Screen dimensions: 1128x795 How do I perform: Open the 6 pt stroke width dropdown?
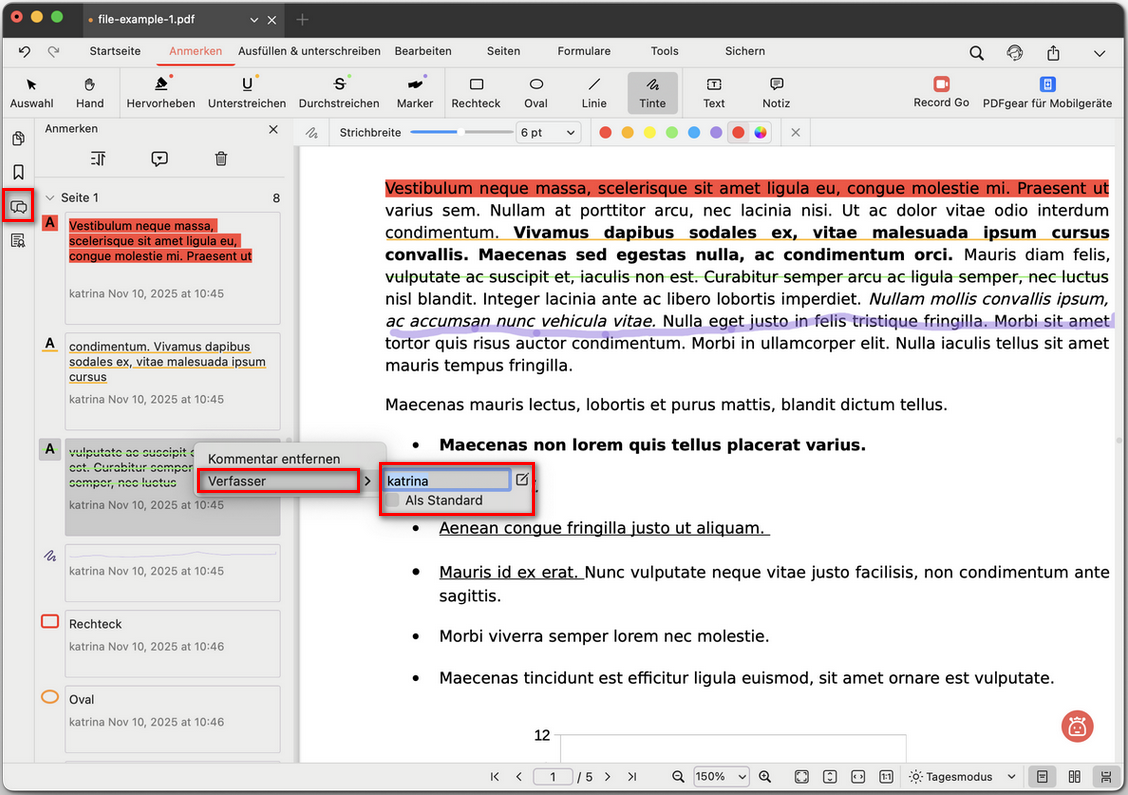click(x=548, y=133)
